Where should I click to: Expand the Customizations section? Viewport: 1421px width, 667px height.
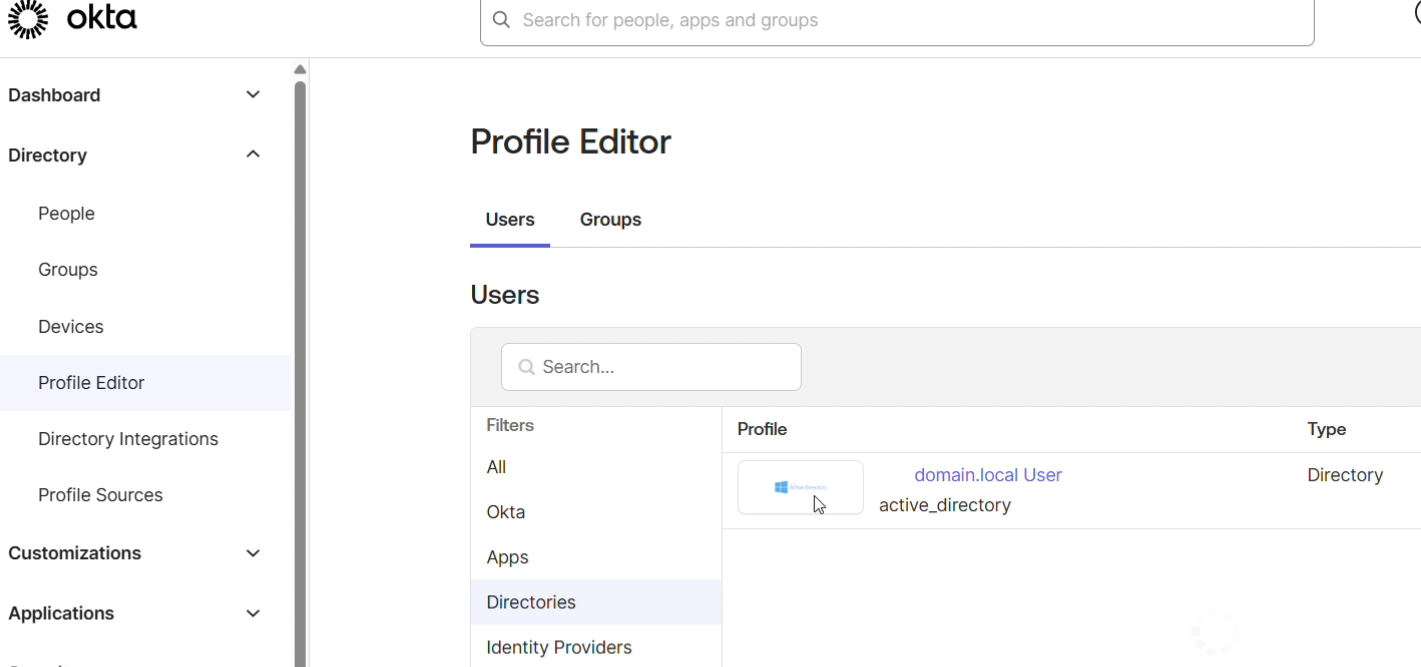[x=253, y=552]
